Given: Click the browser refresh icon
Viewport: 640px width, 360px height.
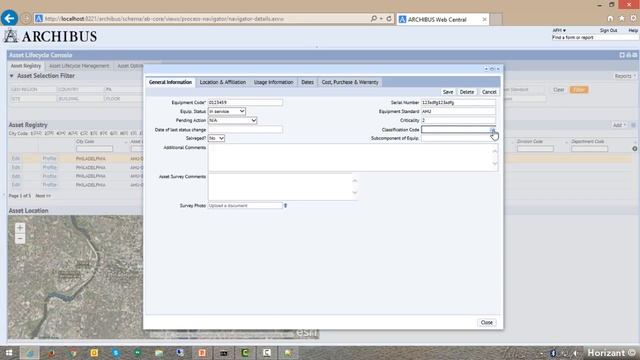Looking at the screenshot, I should click(389, 18).
